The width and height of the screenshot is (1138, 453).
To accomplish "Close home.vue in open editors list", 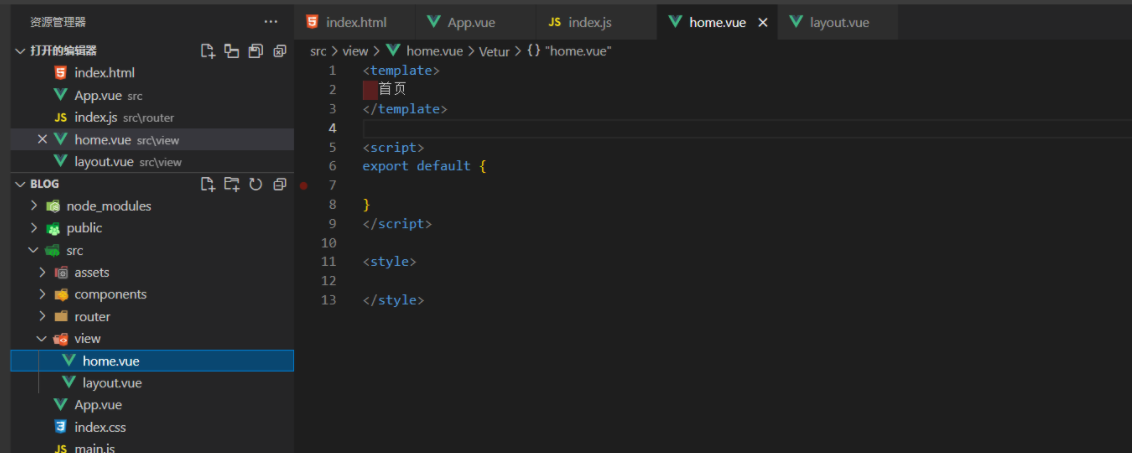I will tap(43, 139).
